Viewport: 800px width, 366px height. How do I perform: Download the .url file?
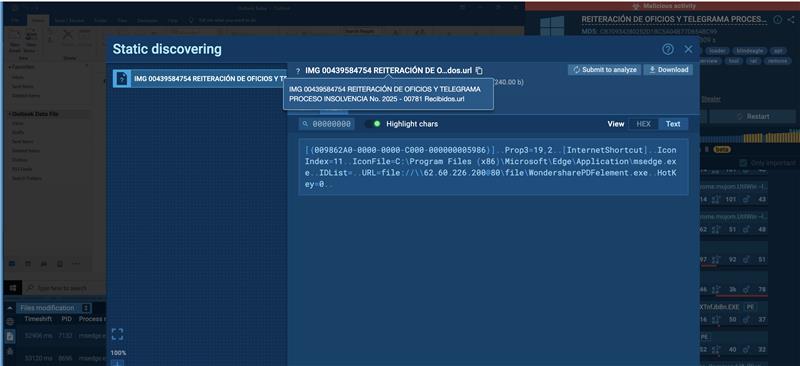coord(668,70)
